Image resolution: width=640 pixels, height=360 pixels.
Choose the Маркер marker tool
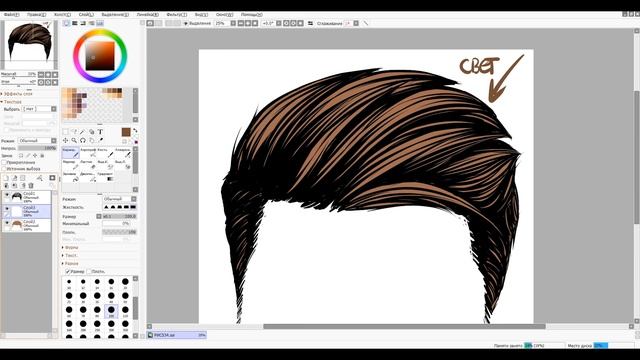71,164
